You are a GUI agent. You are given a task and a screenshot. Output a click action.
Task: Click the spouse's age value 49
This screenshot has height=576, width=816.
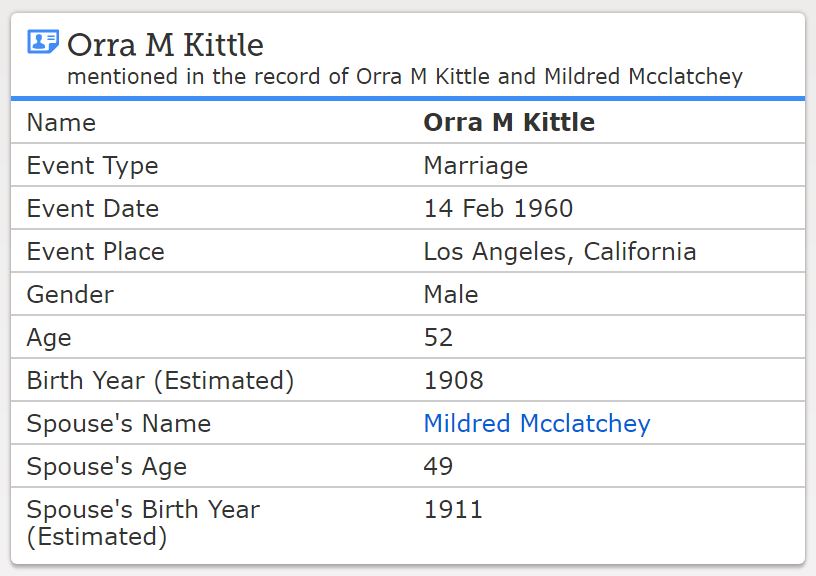[x=438, y=466]
